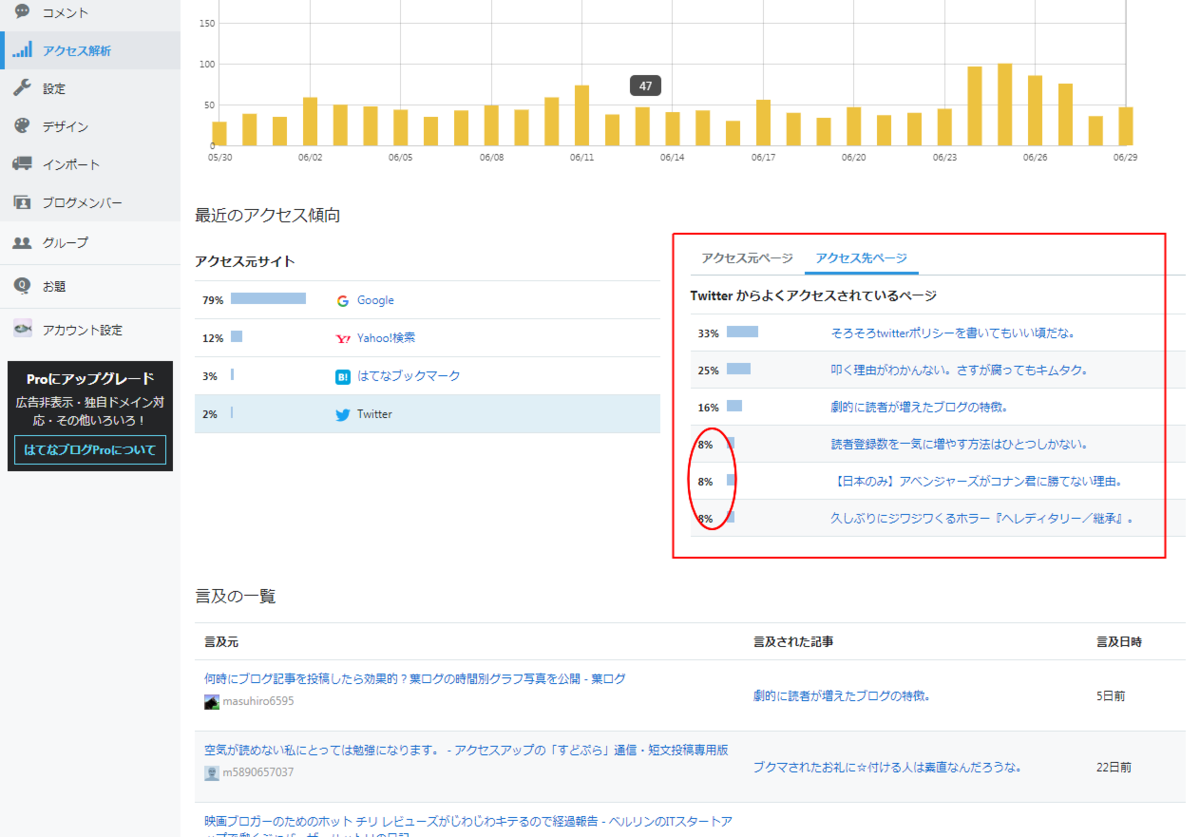Image resolution: width=1200 pixels, height=837 pixels.
Task: Open 空気が読めない私にとっては勉強になります mention link
Action: (x=466, y=749)
